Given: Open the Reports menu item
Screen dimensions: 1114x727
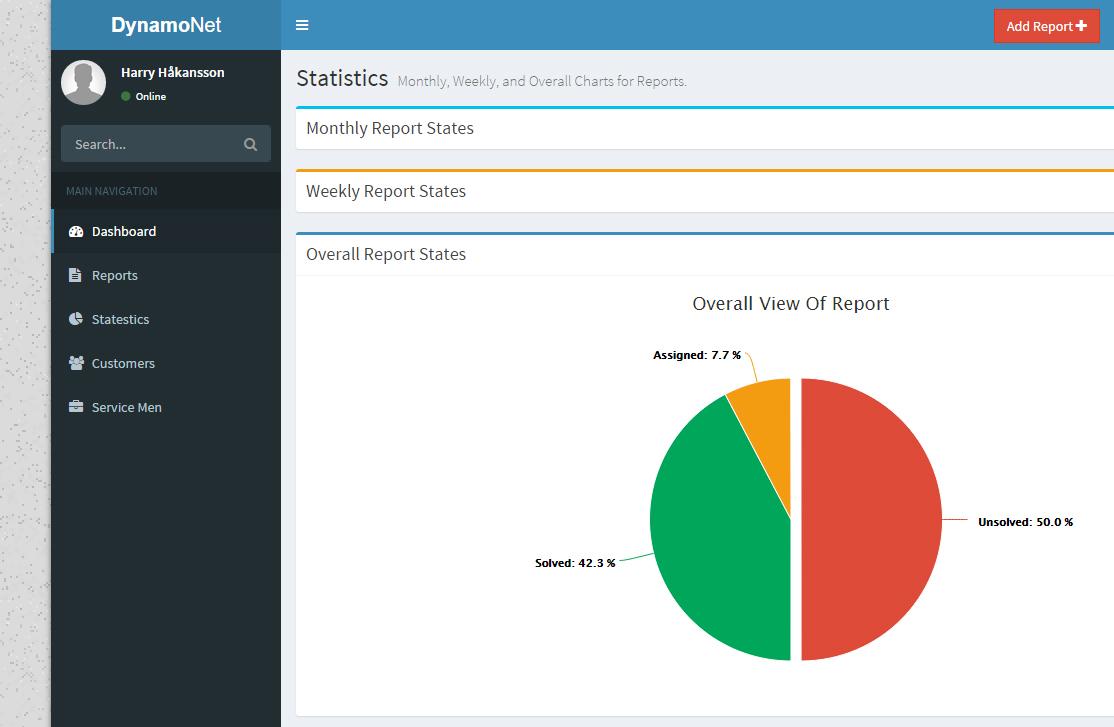Looking at the screenshot, I should [x=114, y=275].
